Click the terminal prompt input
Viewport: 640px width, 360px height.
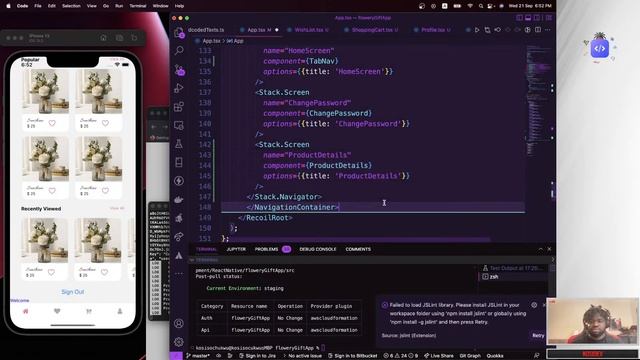(x=322, y=348)
